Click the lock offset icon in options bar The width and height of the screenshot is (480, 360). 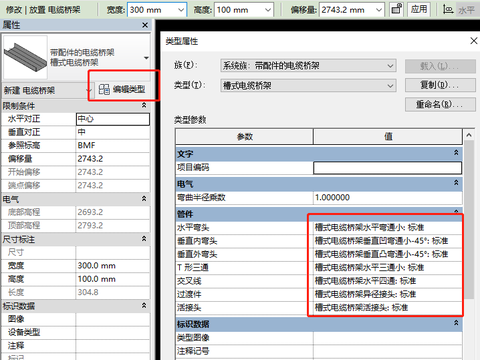coord(396,9)
